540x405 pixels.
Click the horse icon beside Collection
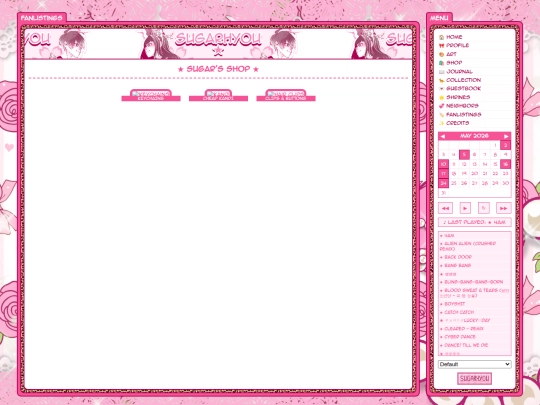(x=442, y=80)
